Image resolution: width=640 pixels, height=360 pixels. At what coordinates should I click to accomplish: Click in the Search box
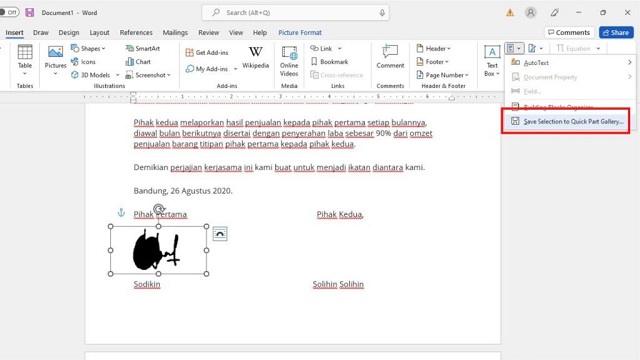click(296, 13)
